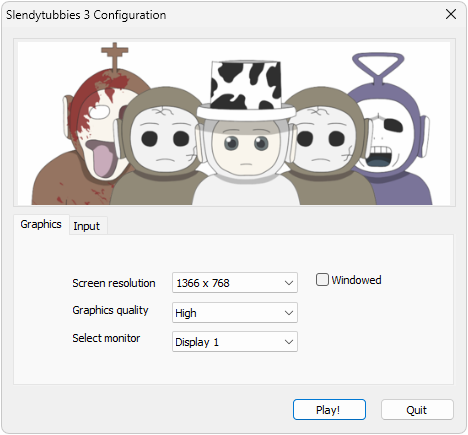Open the Screen resolution dropdown
The image size is (468, 435).
point(235,283)
